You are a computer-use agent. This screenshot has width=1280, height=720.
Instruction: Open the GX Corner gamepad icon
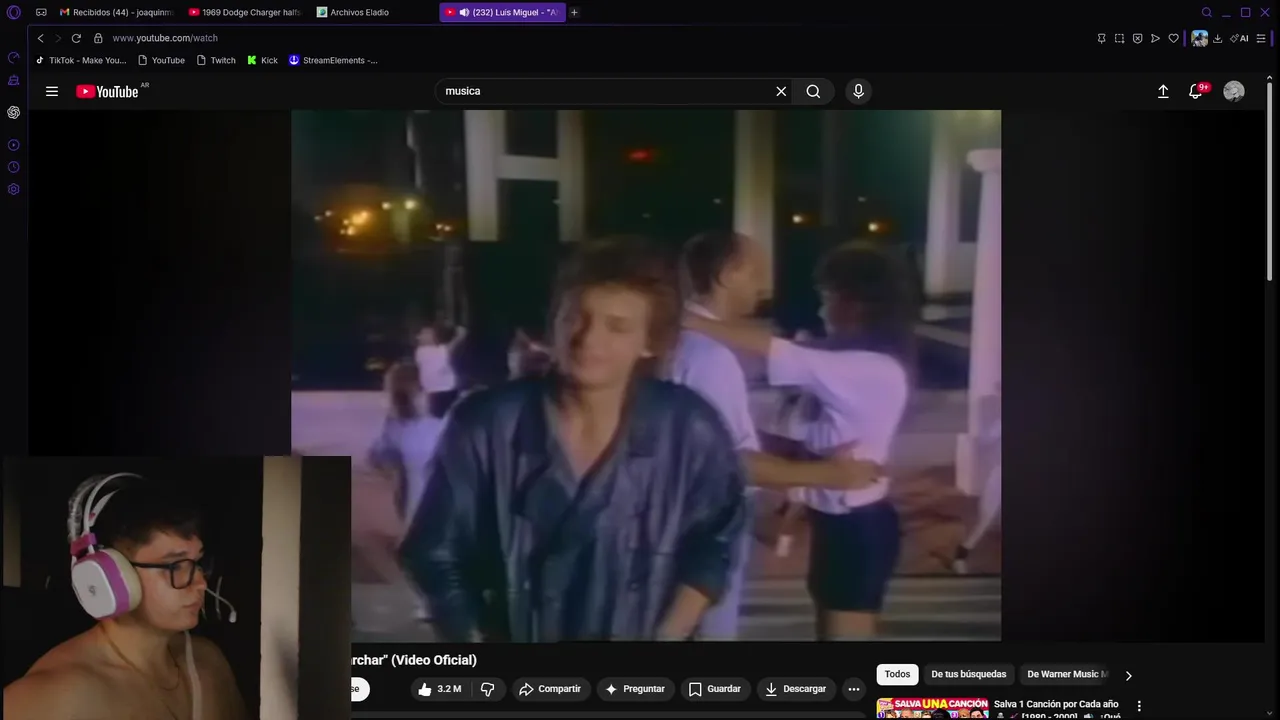click(x=41, y=12)
